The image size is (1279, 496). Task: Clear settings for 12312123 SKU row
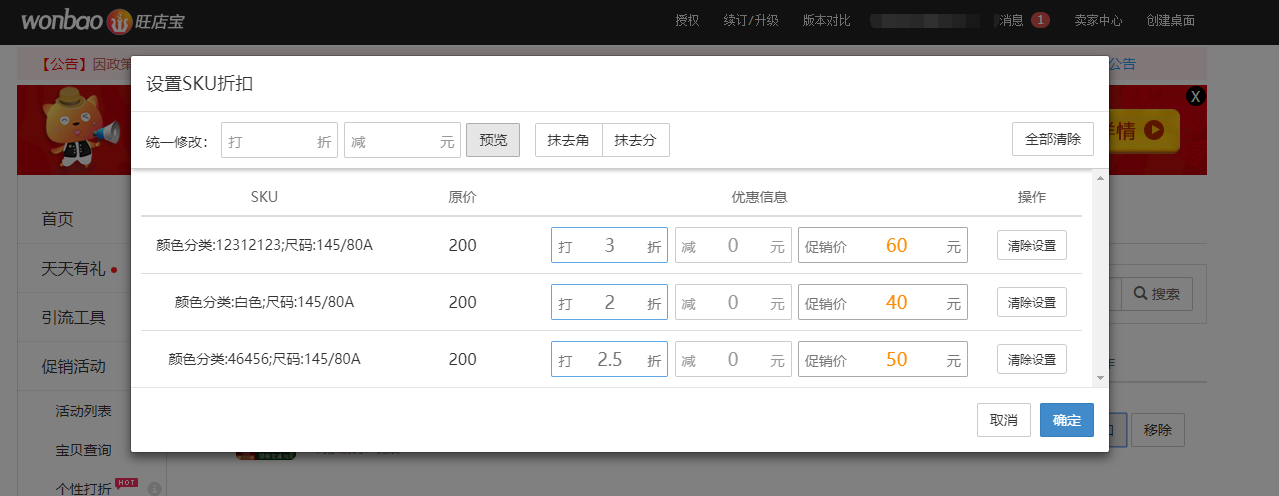pos(1031,245)
